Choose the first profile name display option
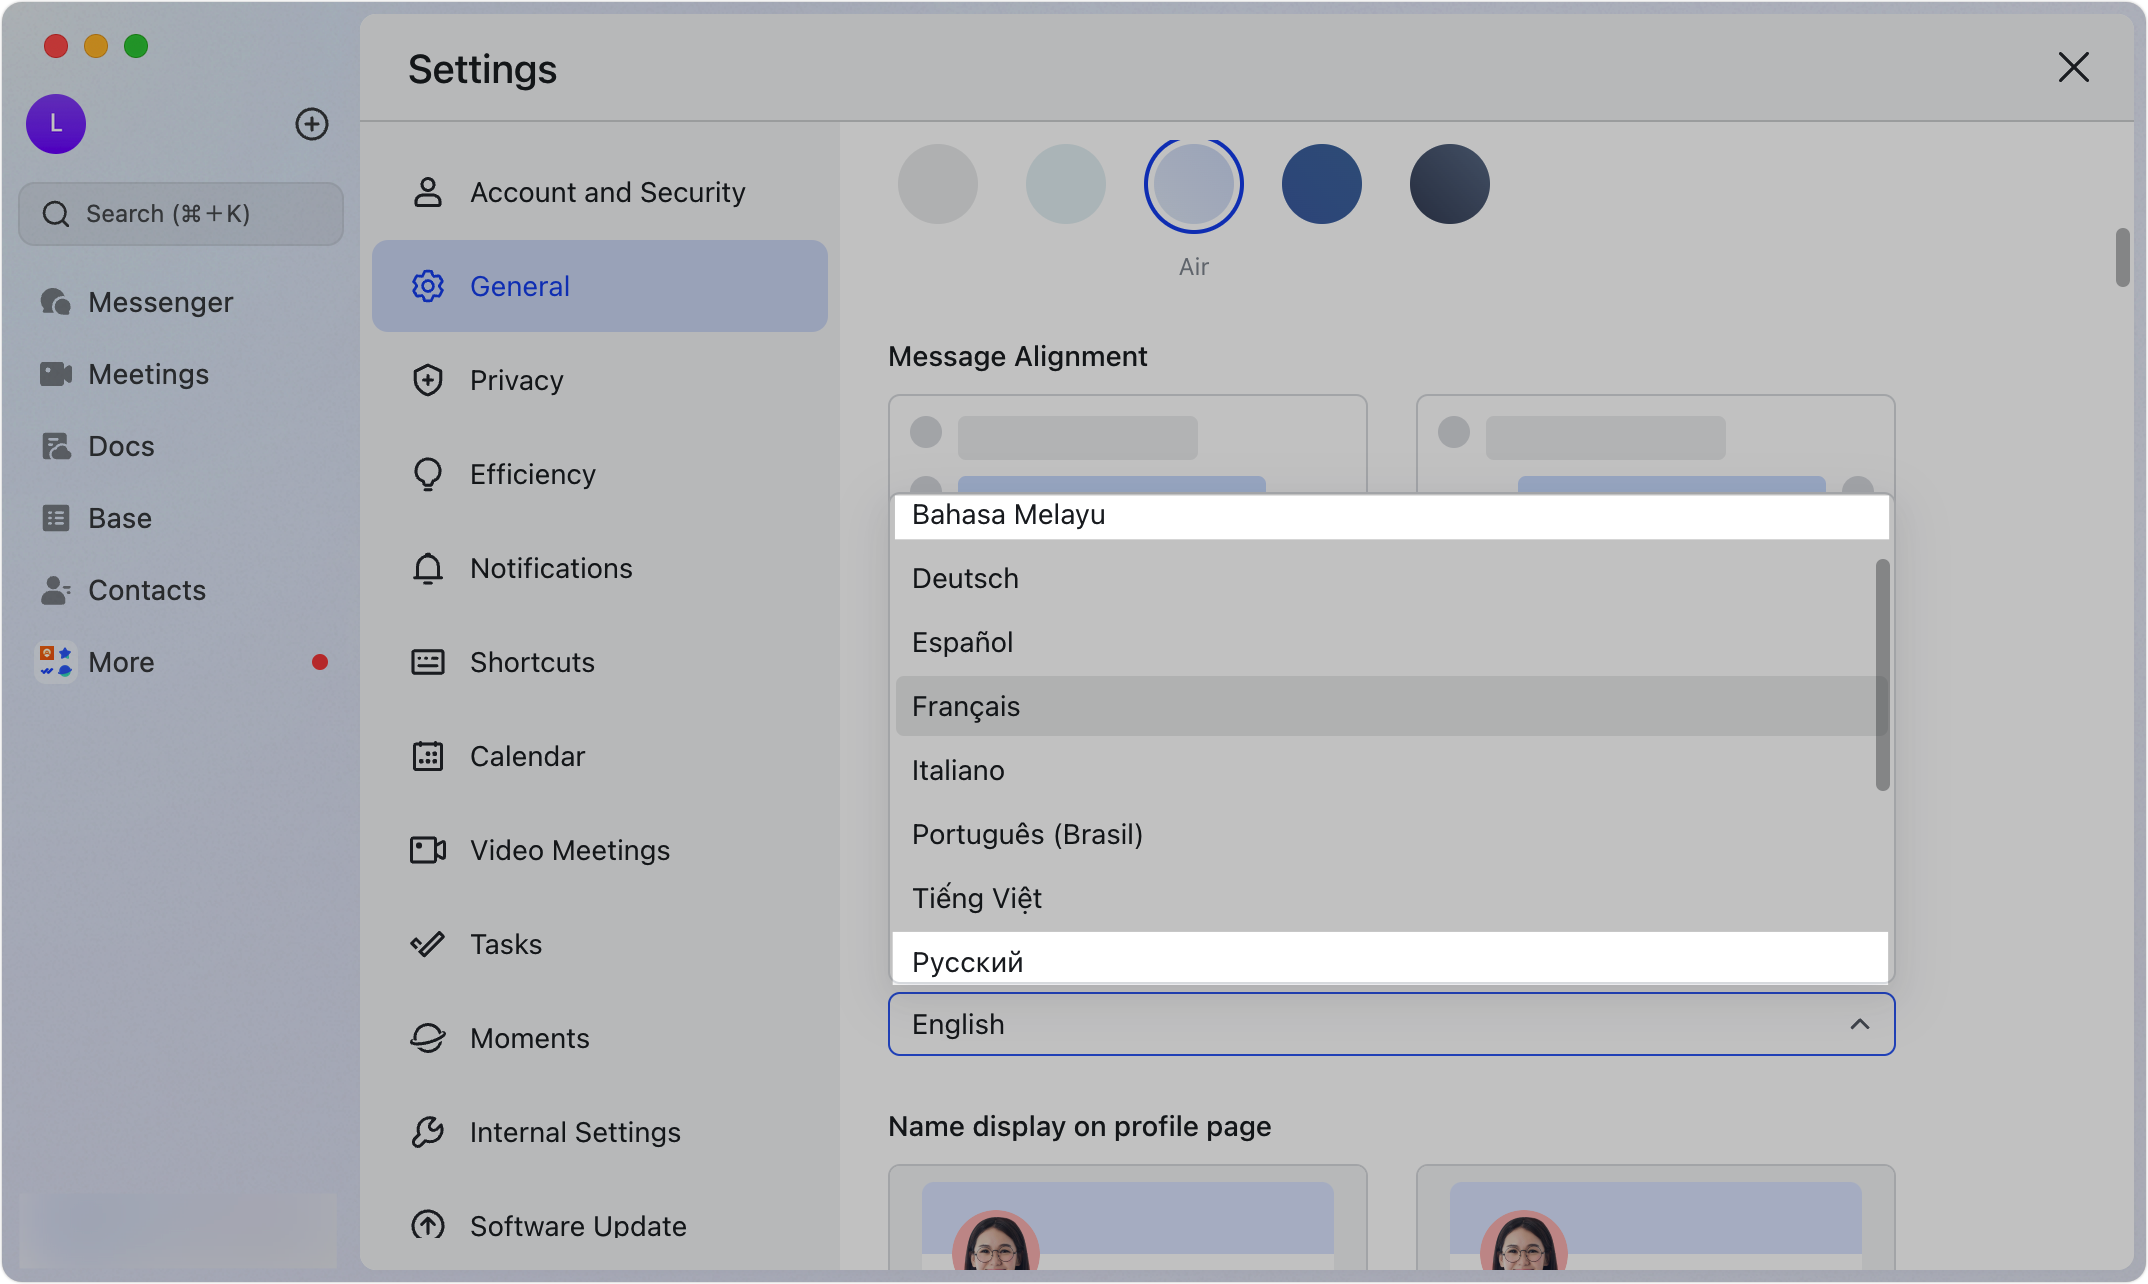The width and height of the screenshot is (2148, 1284). (x=1127, y=1216)
